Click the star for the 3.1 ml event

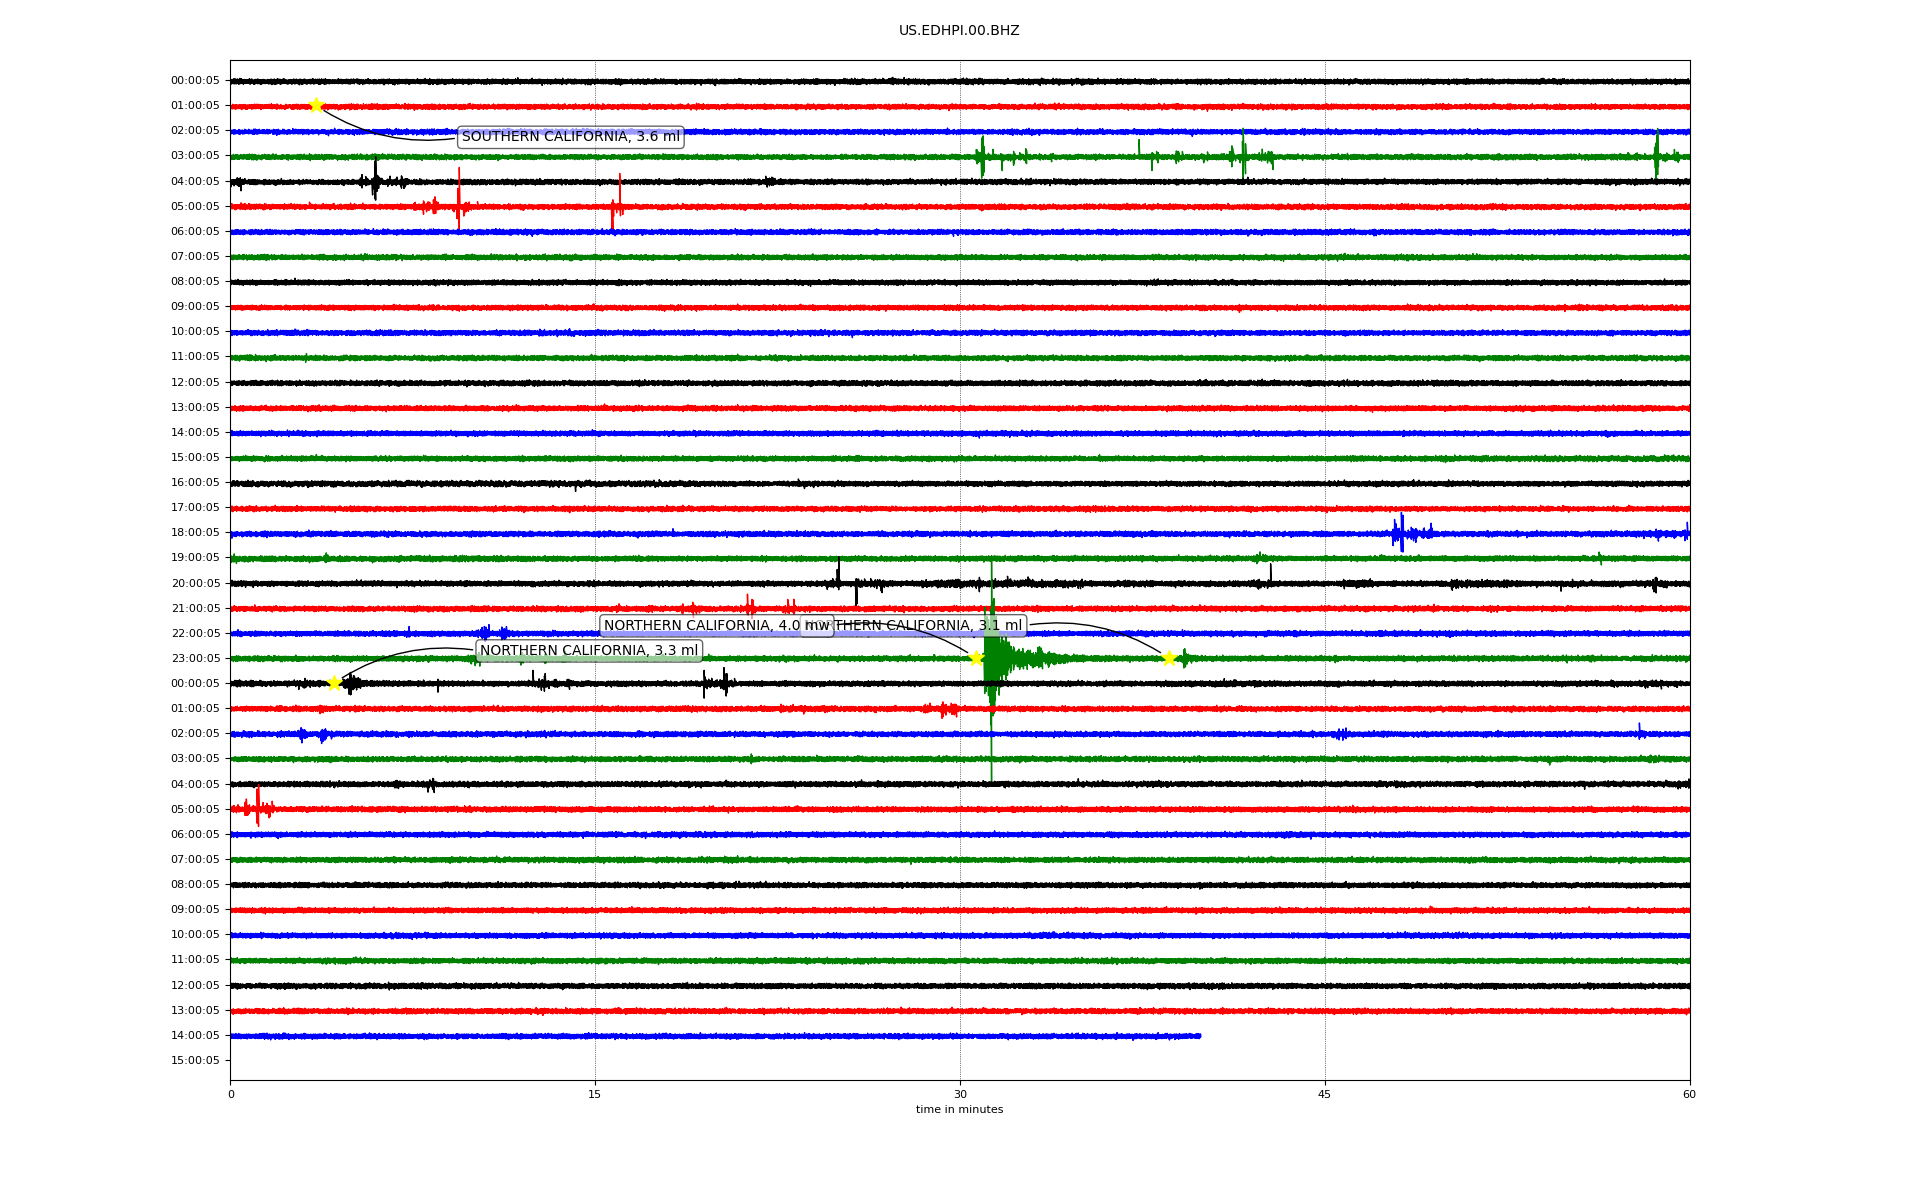click(x=1168, y=658)
